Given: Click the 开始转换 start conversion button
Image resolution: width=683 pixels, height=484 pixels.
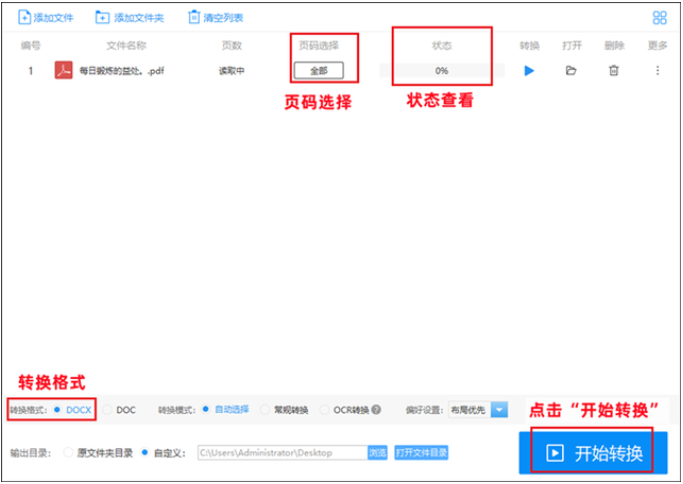Looking at the screenshot, I should click(593, 453).
